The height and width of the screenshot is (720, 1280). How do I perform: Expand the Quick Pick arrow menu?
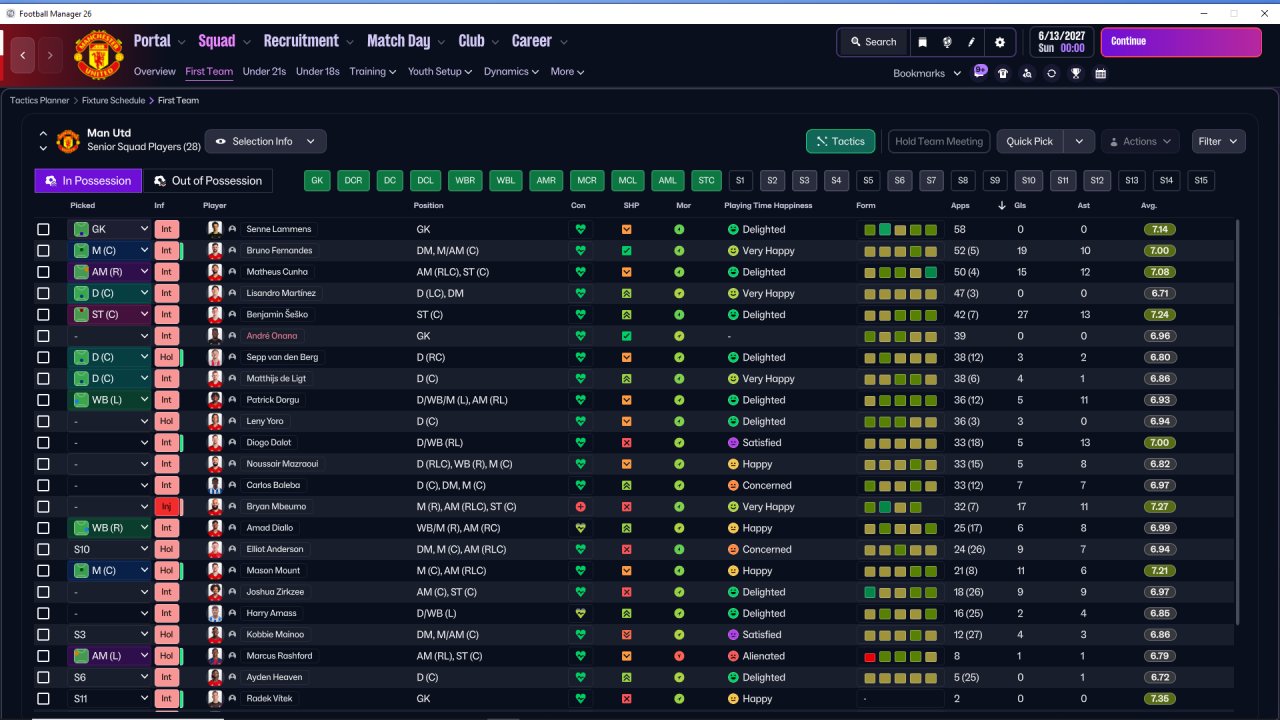[1079, 141]
